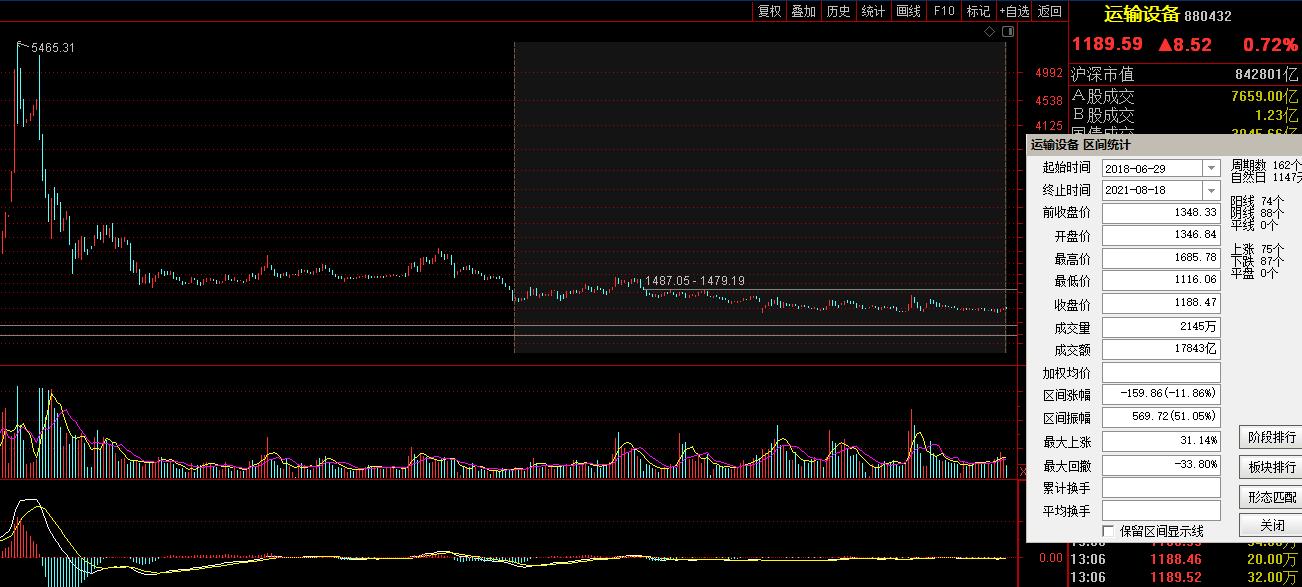The image size is (1302, 587).
Task: Click the 最高价 value field
Action: pyautogui.click(x=1161, y=259)
